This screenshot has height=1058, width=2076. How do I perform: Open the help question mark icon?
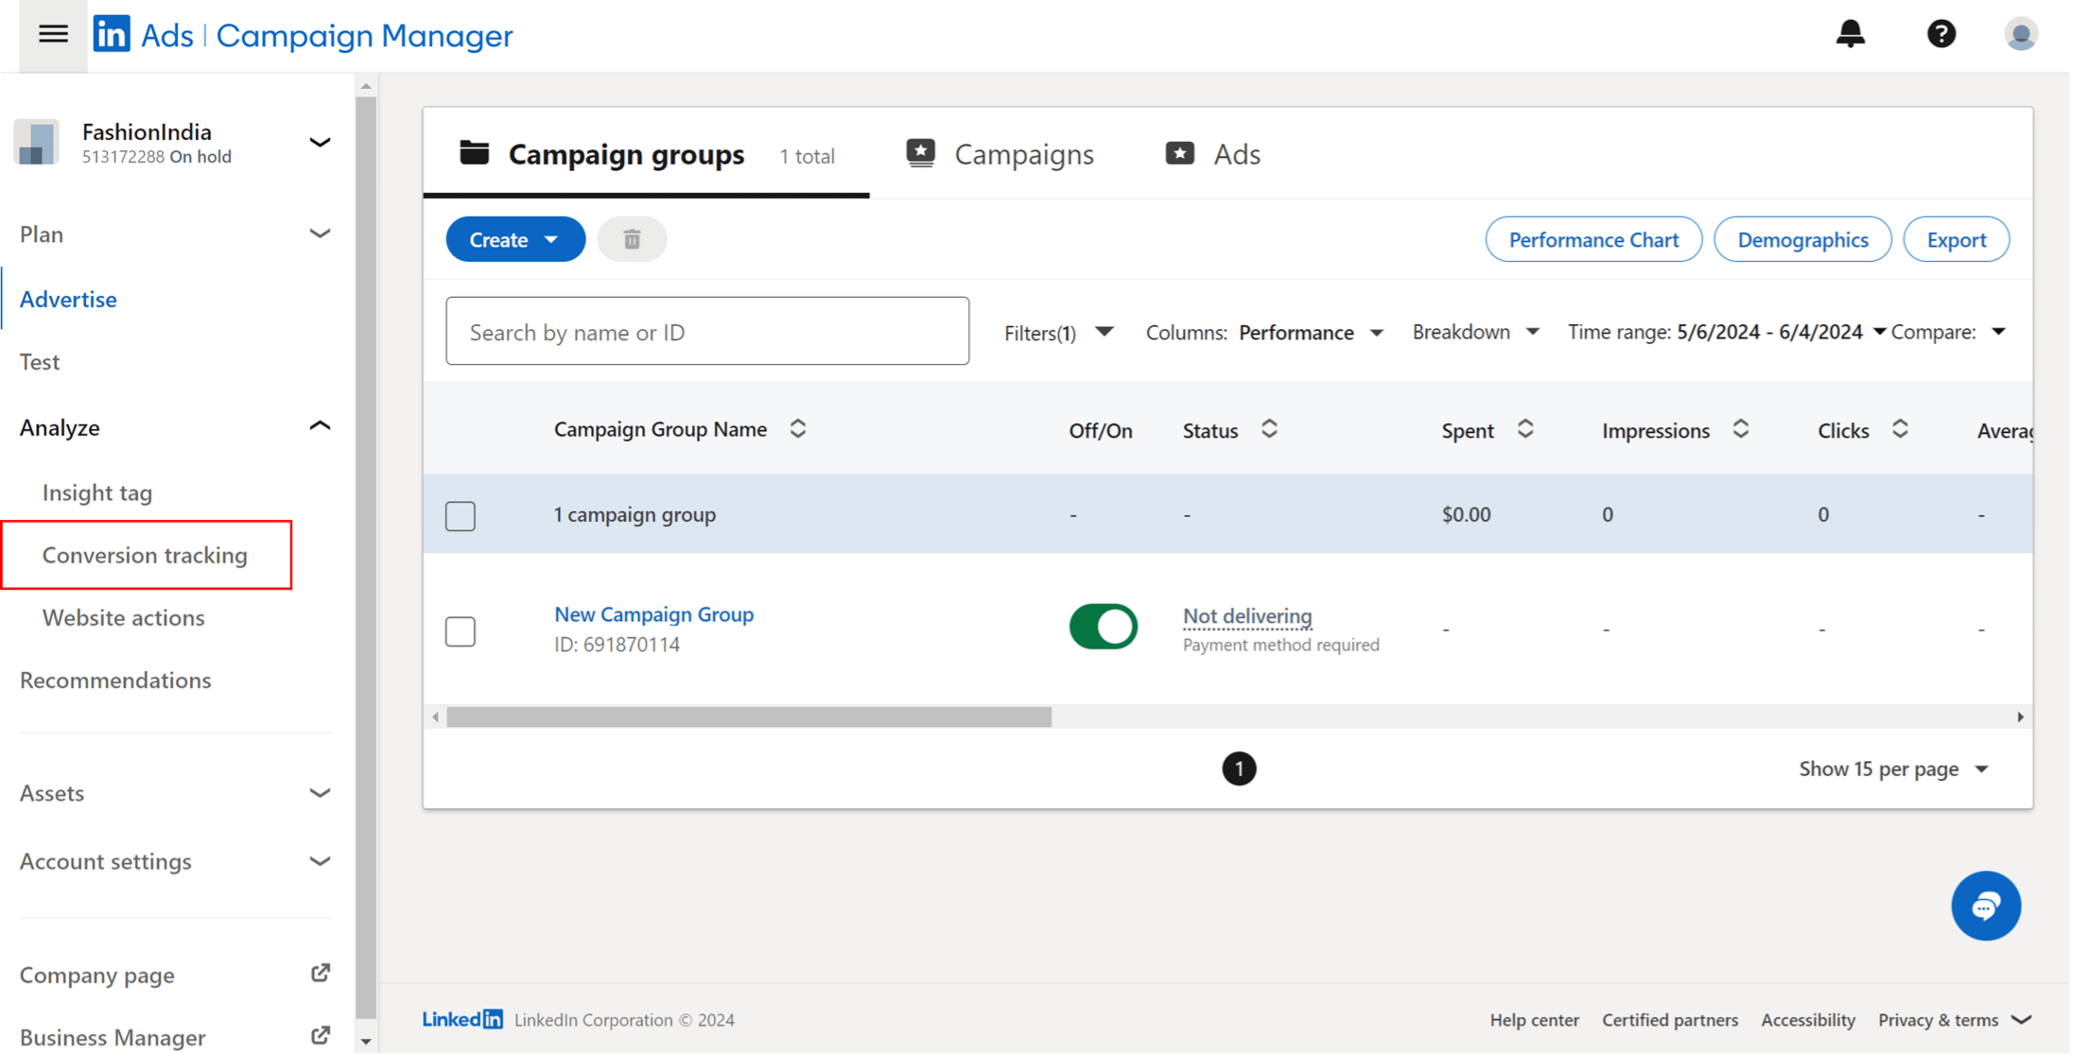(1941, 34)
